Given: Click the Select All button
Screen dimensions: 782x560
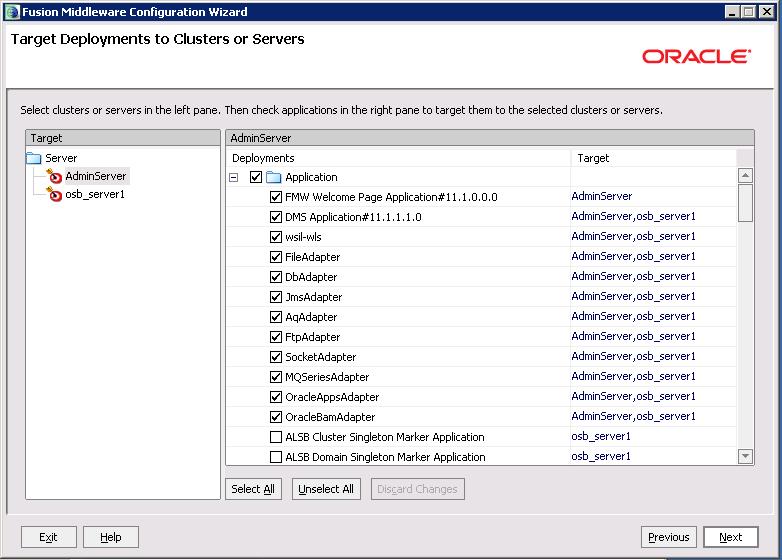Looking at the screenshot, I should (253, 489).
